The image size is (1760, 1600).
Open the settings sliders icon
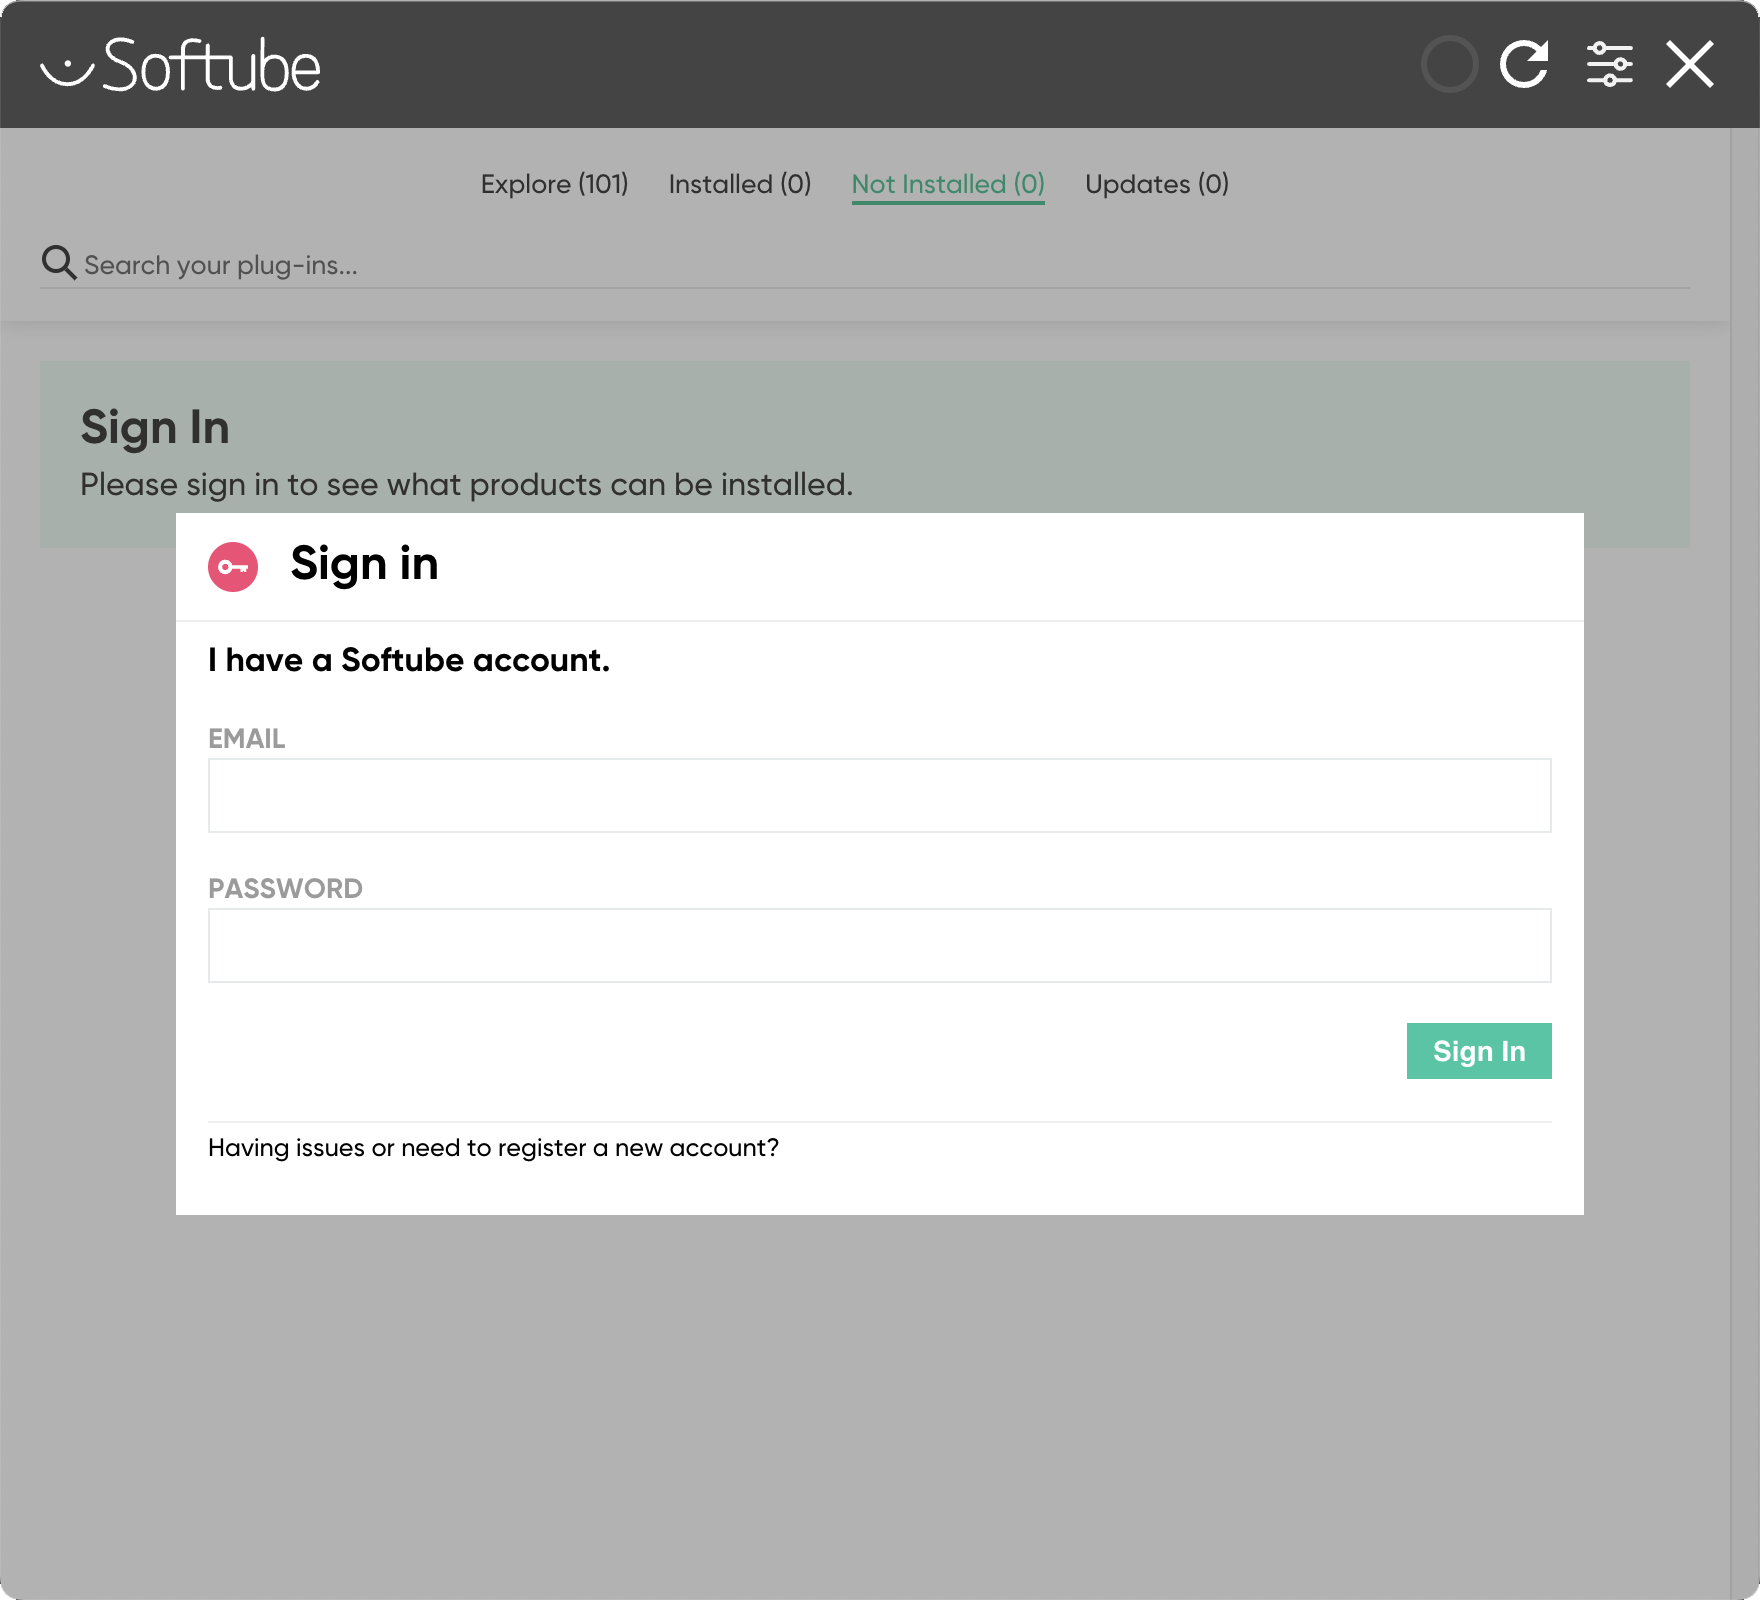(1610, 65)
